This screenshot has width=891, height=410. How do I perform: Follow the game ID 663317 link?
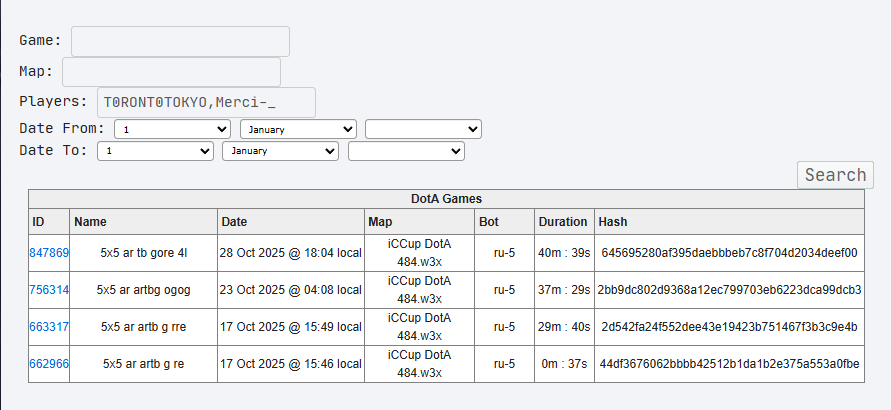point(49,327)
